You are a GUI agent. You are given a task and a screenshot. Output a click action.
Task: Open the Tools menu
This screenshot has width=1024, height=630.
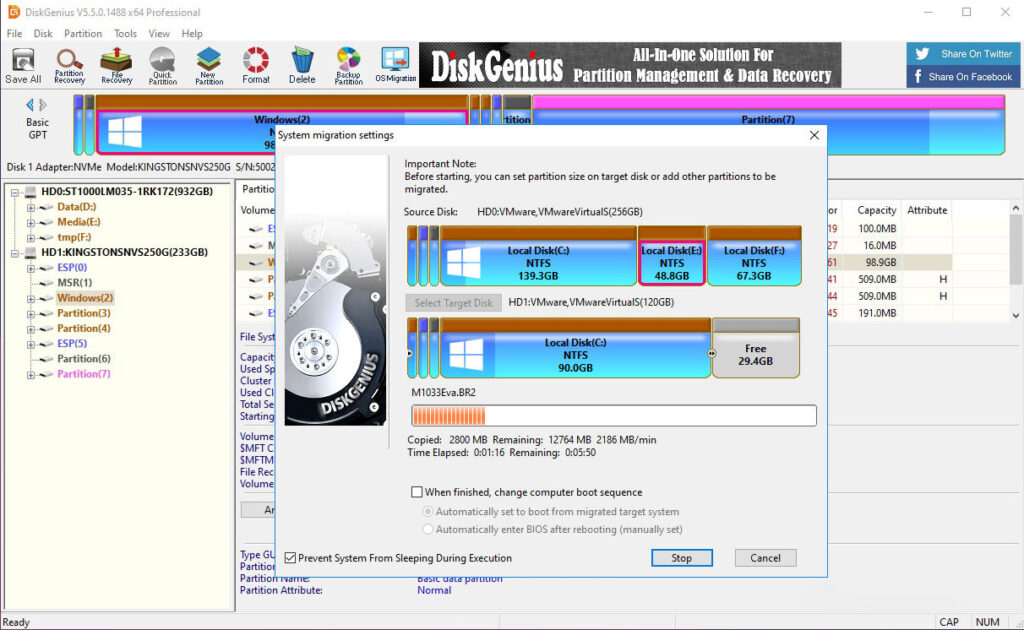[125, 33]
